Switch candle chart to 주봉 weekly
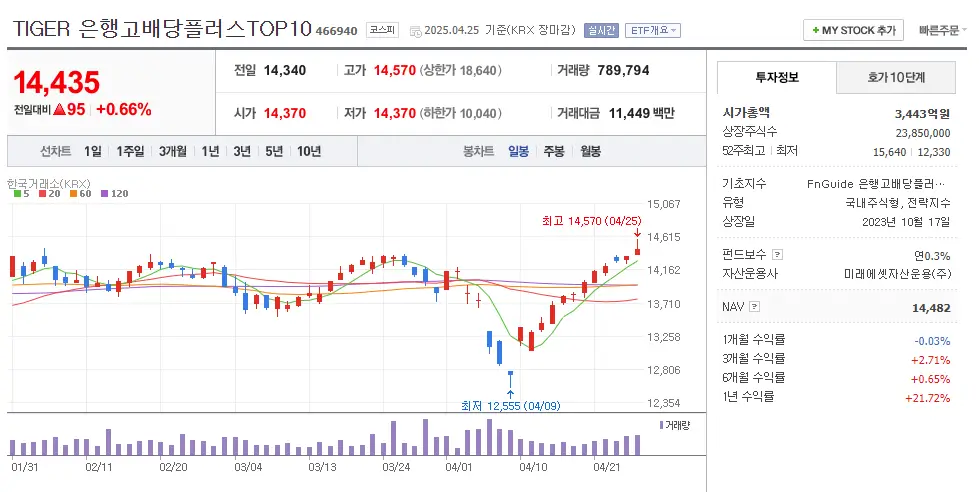This screenshot has height=492, width=979. 553,151
